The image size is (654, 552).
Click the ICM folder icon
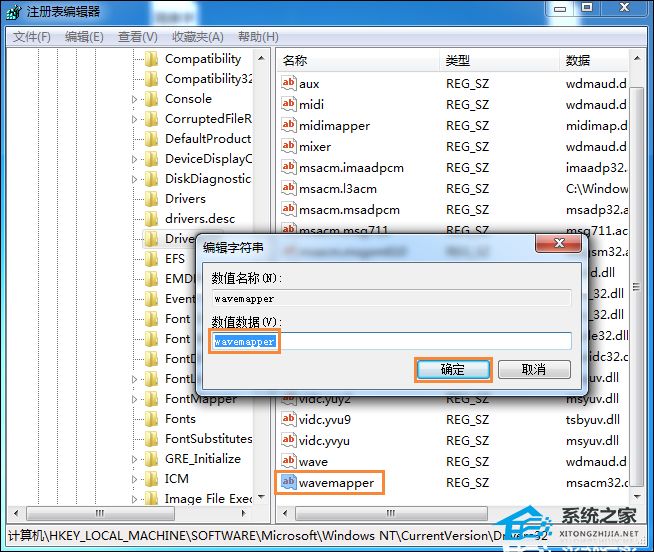coord(151,479)
